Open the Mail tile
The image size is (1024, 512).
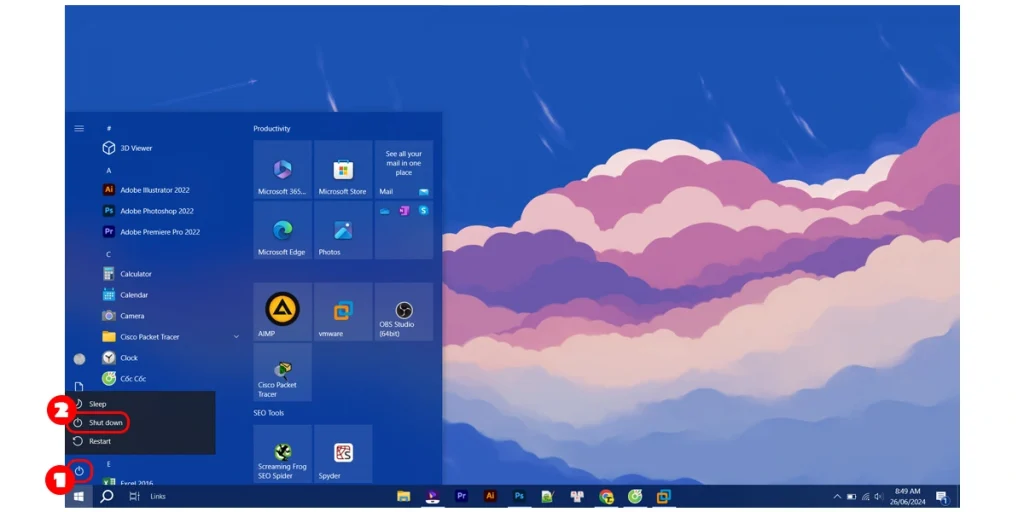click(x=404, y=169)
